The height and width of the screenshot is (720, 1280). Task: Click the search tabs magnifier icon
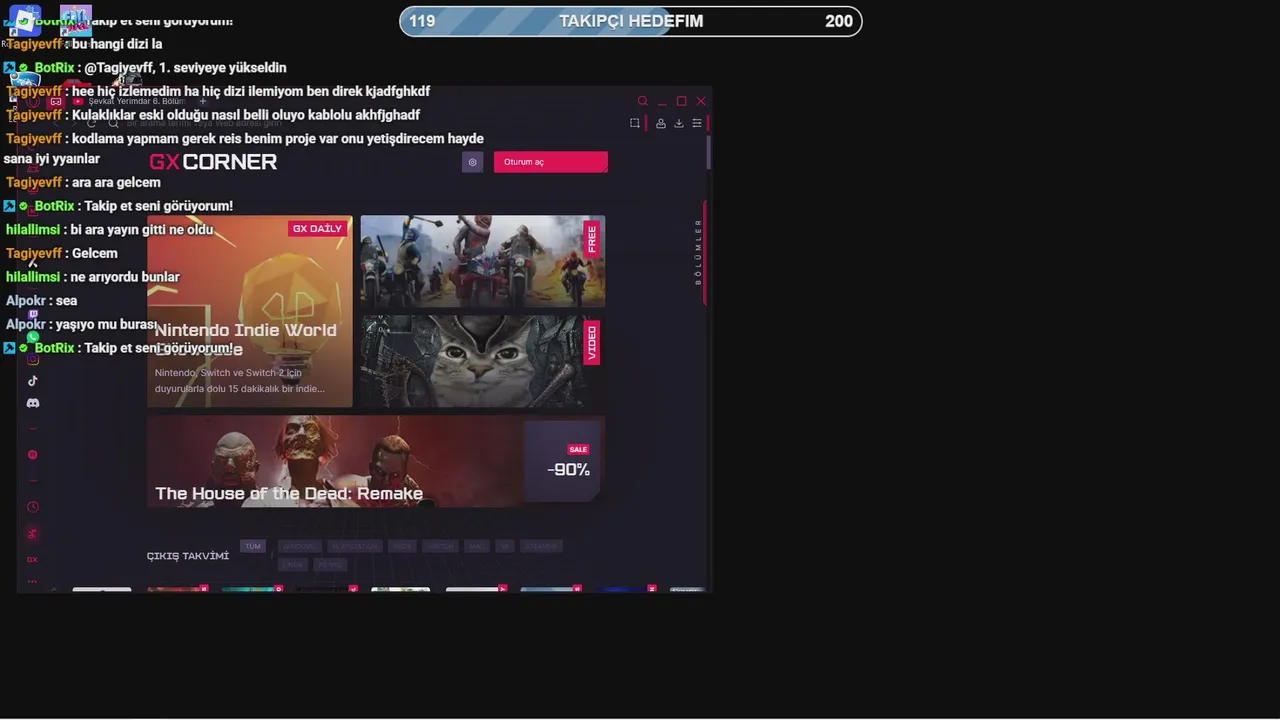(x=643, y=101)
